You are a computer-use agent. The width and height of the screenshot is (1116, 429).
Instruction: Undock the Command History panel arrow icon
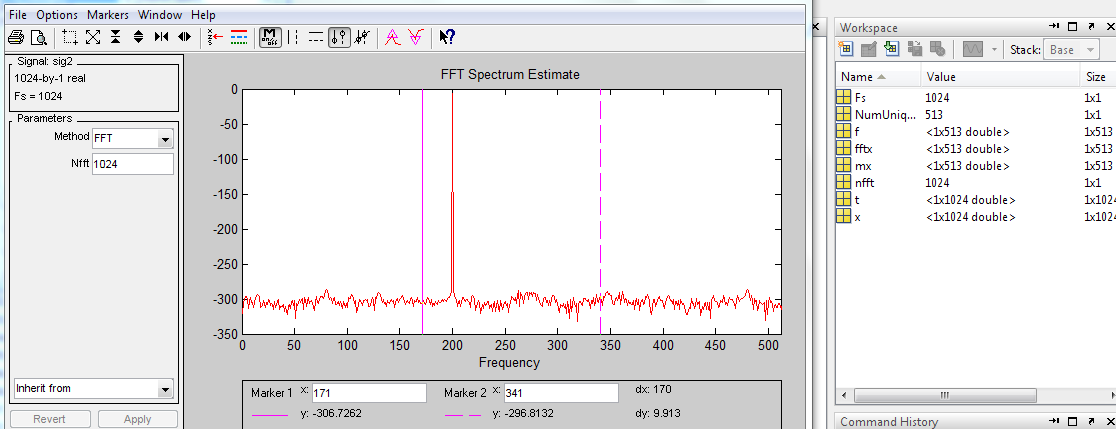(x=1093, y=422)
